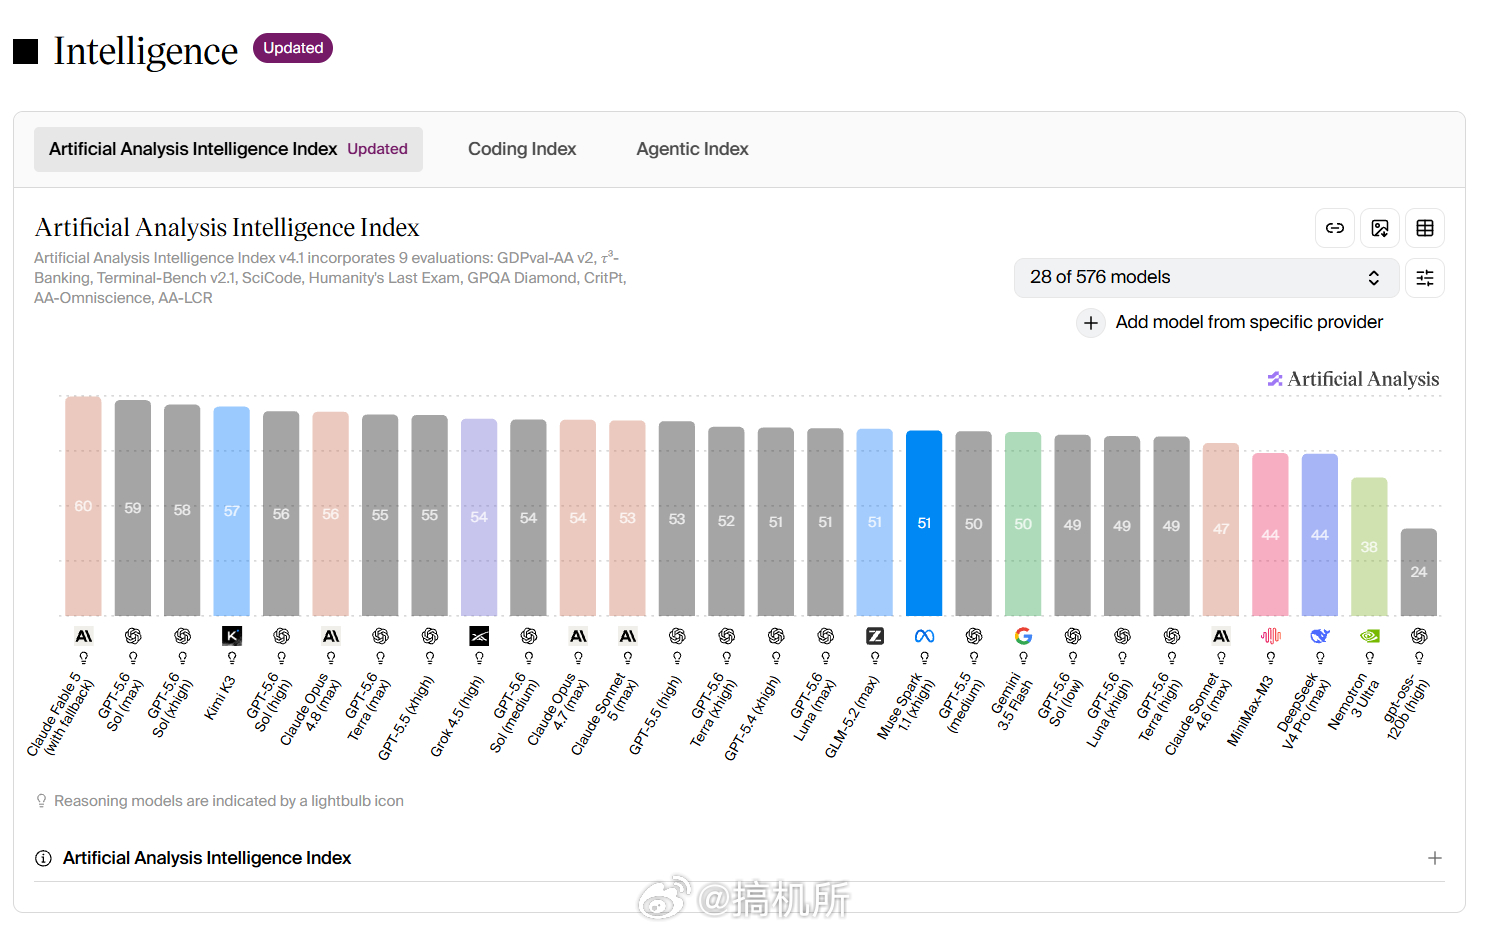Click the info icon beside Intelligence Index footer
This screenshot has height=935, width=1491.
pos(43,858)
